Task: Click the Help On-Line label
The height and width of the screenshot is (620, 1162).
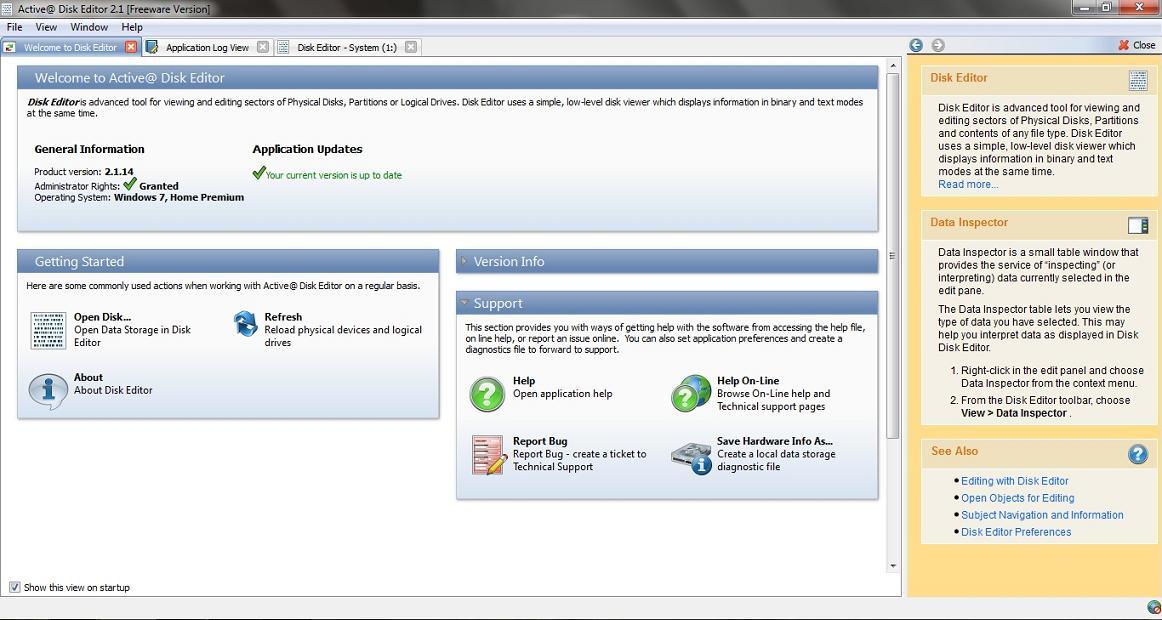Action: 748,381
